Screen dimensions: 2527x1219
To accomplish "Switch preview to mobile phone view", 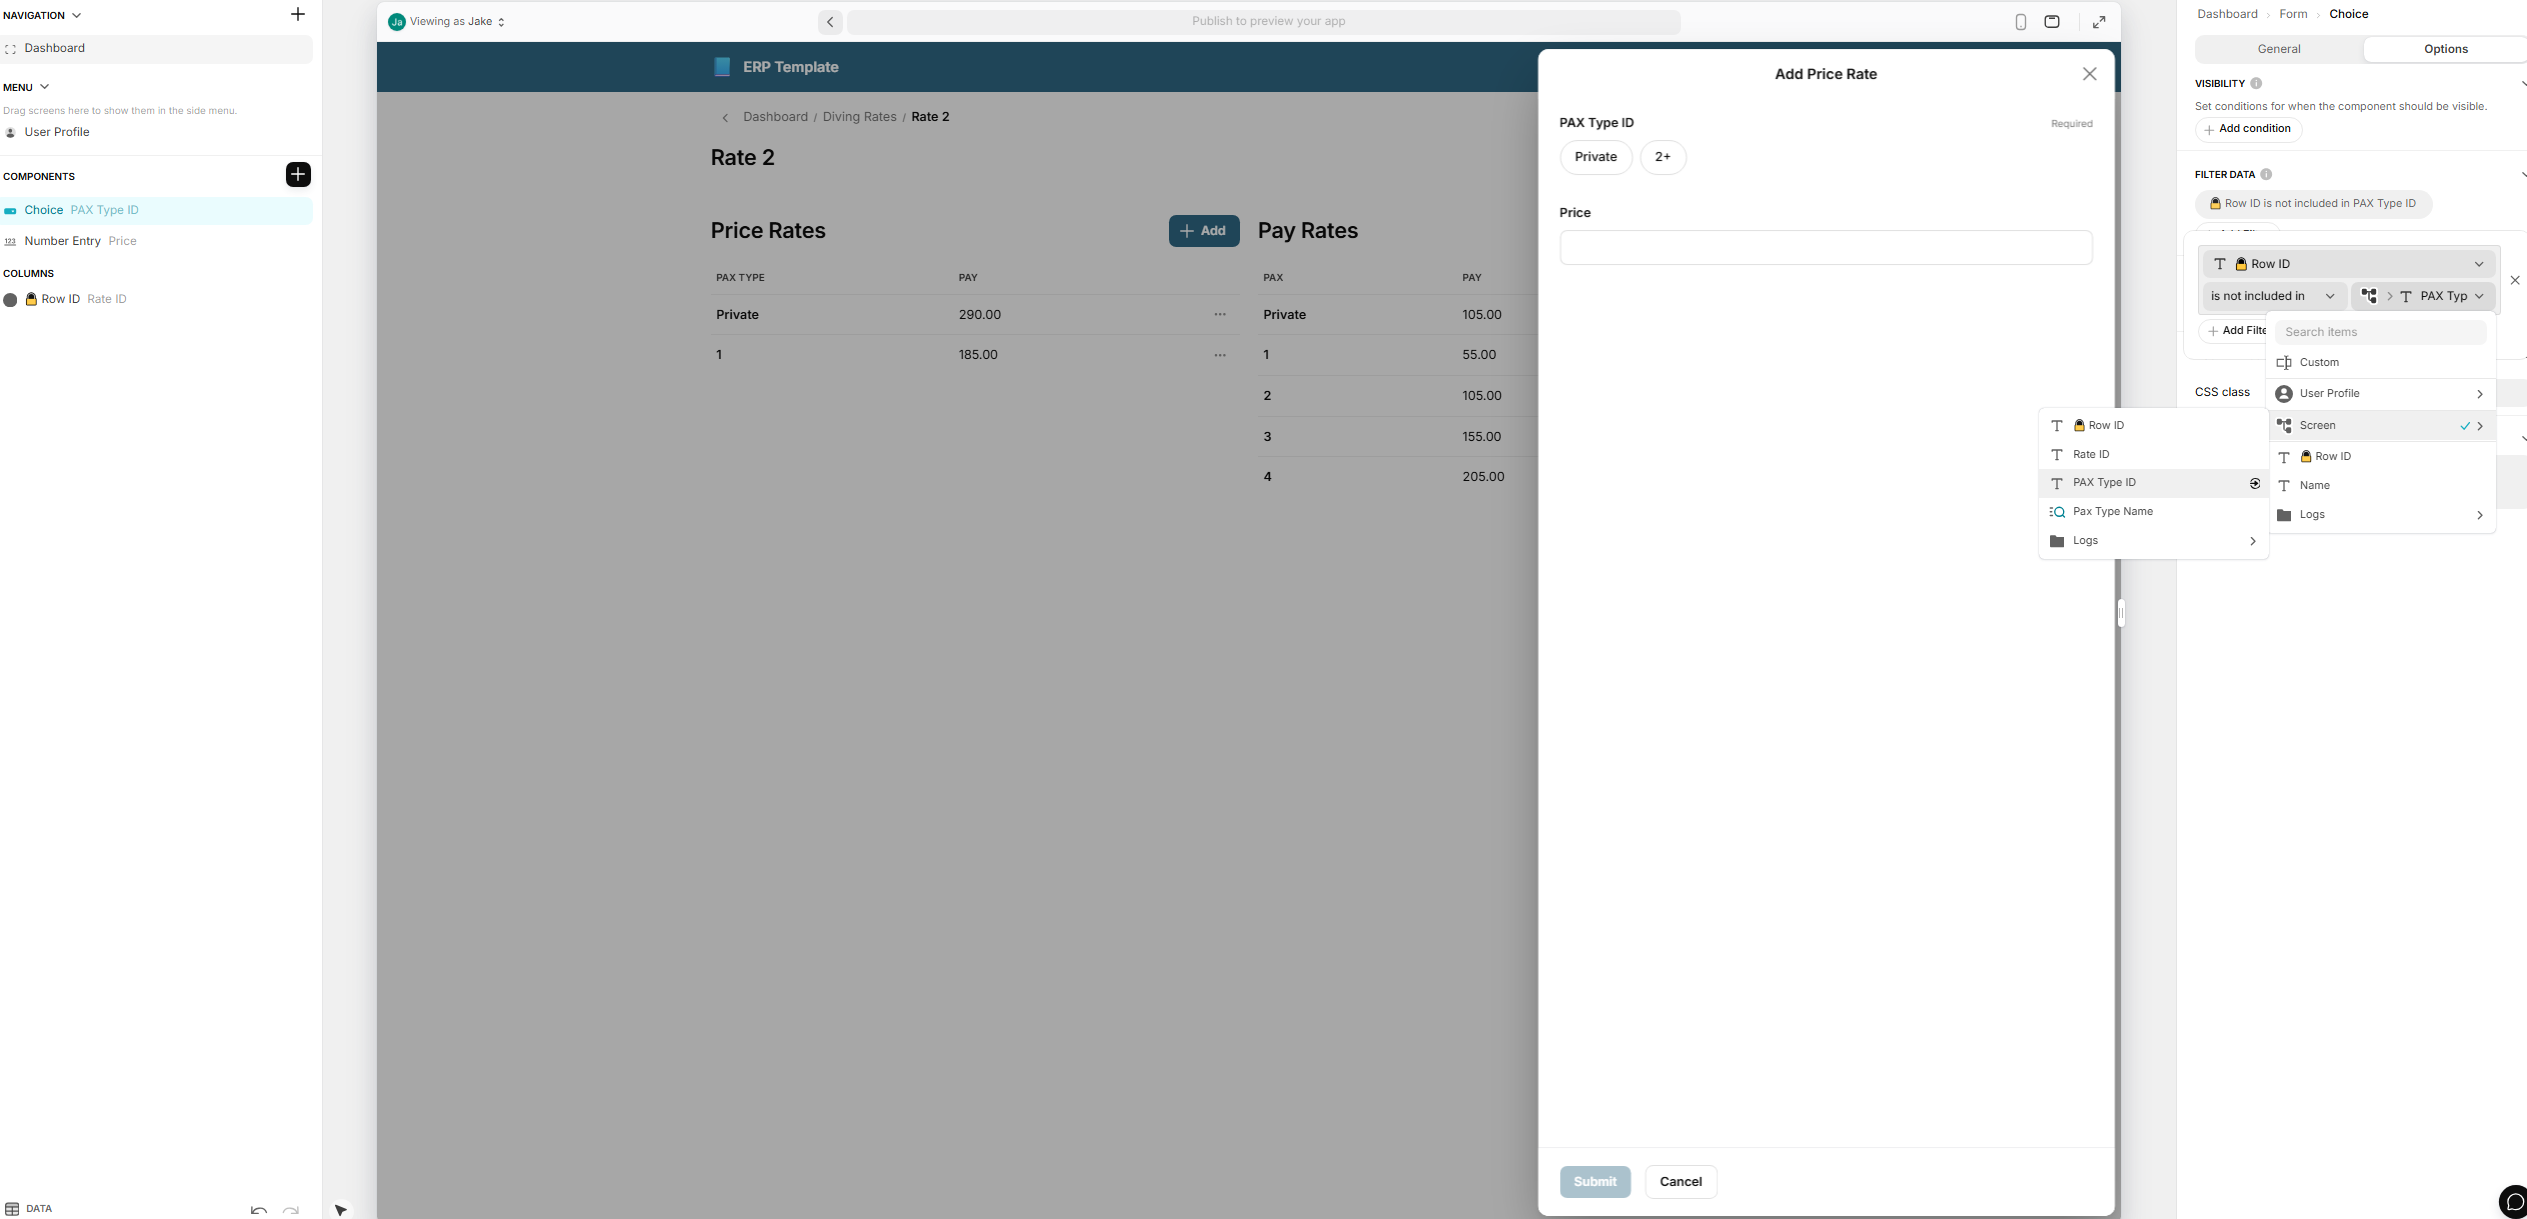I will point(2020,22).
